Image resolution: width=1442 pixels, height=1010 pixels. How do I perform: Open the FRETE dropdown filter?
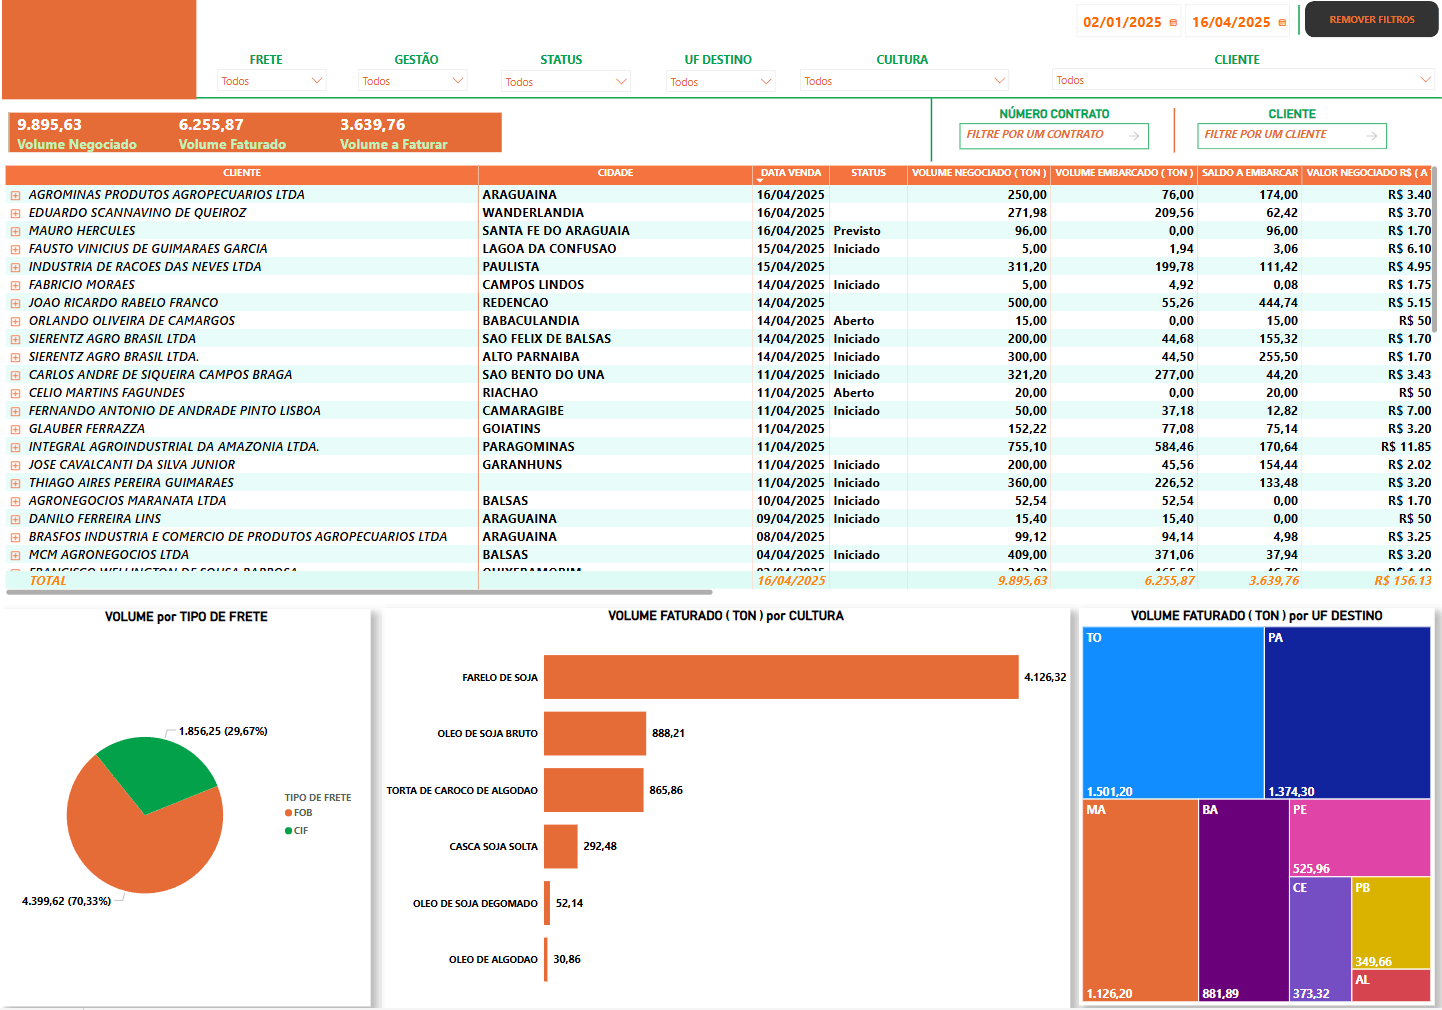coord(272,81)
